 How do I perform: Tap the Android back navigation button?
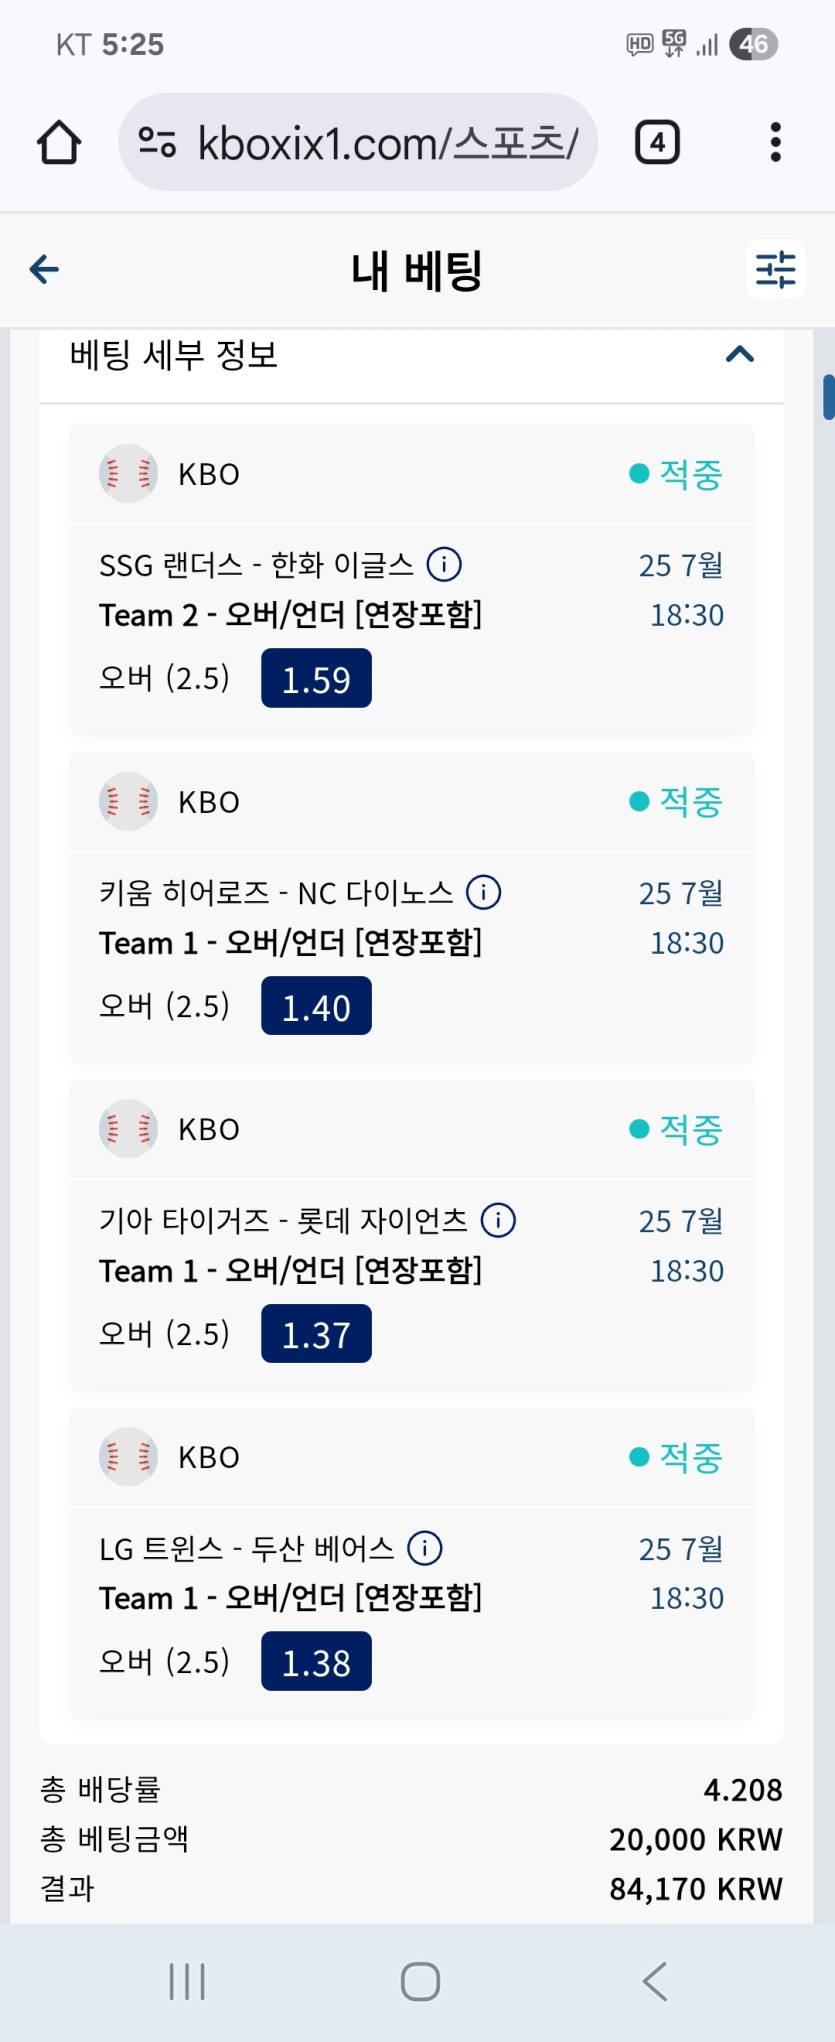pos(655,1981)
